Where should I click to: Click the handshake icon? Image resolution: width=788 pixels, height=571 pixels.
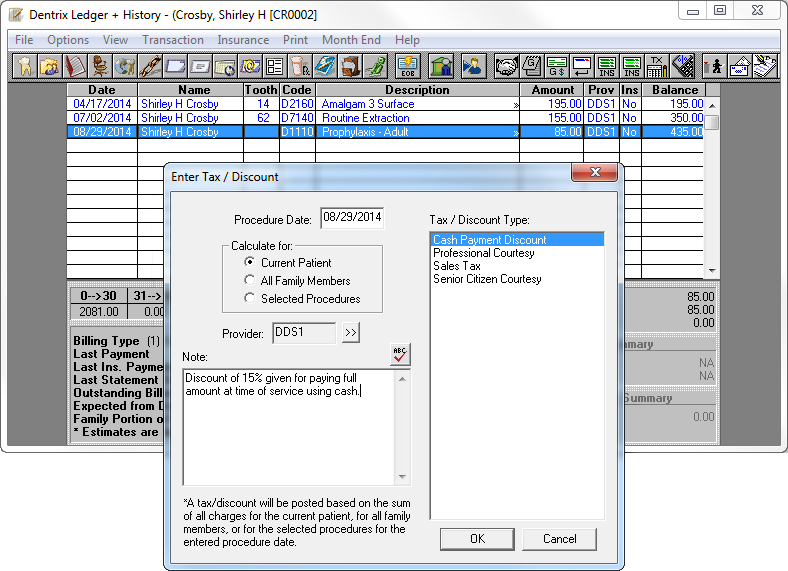pos(506,66)
